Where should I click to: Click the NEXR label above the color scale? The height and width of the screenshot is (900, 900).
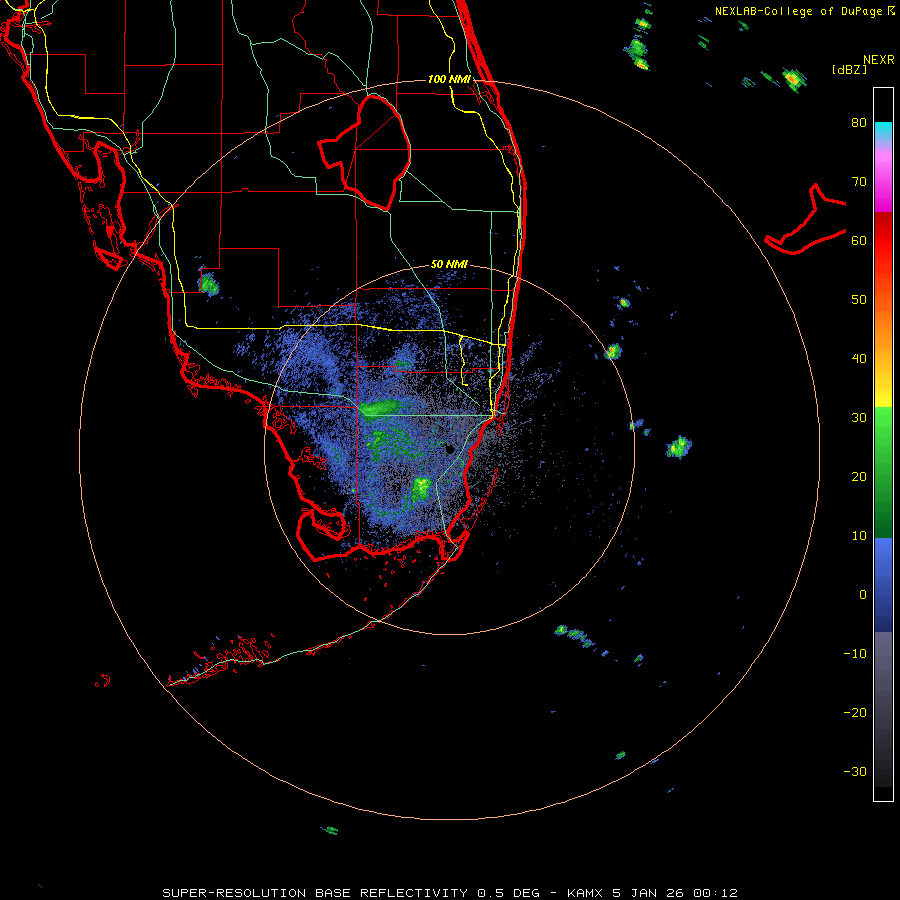coord(878,60)
